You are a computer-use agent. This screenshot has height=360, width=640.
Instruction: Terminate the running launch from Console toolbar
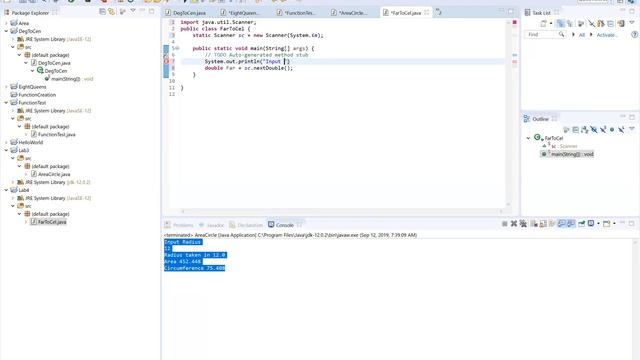[504, 224]
